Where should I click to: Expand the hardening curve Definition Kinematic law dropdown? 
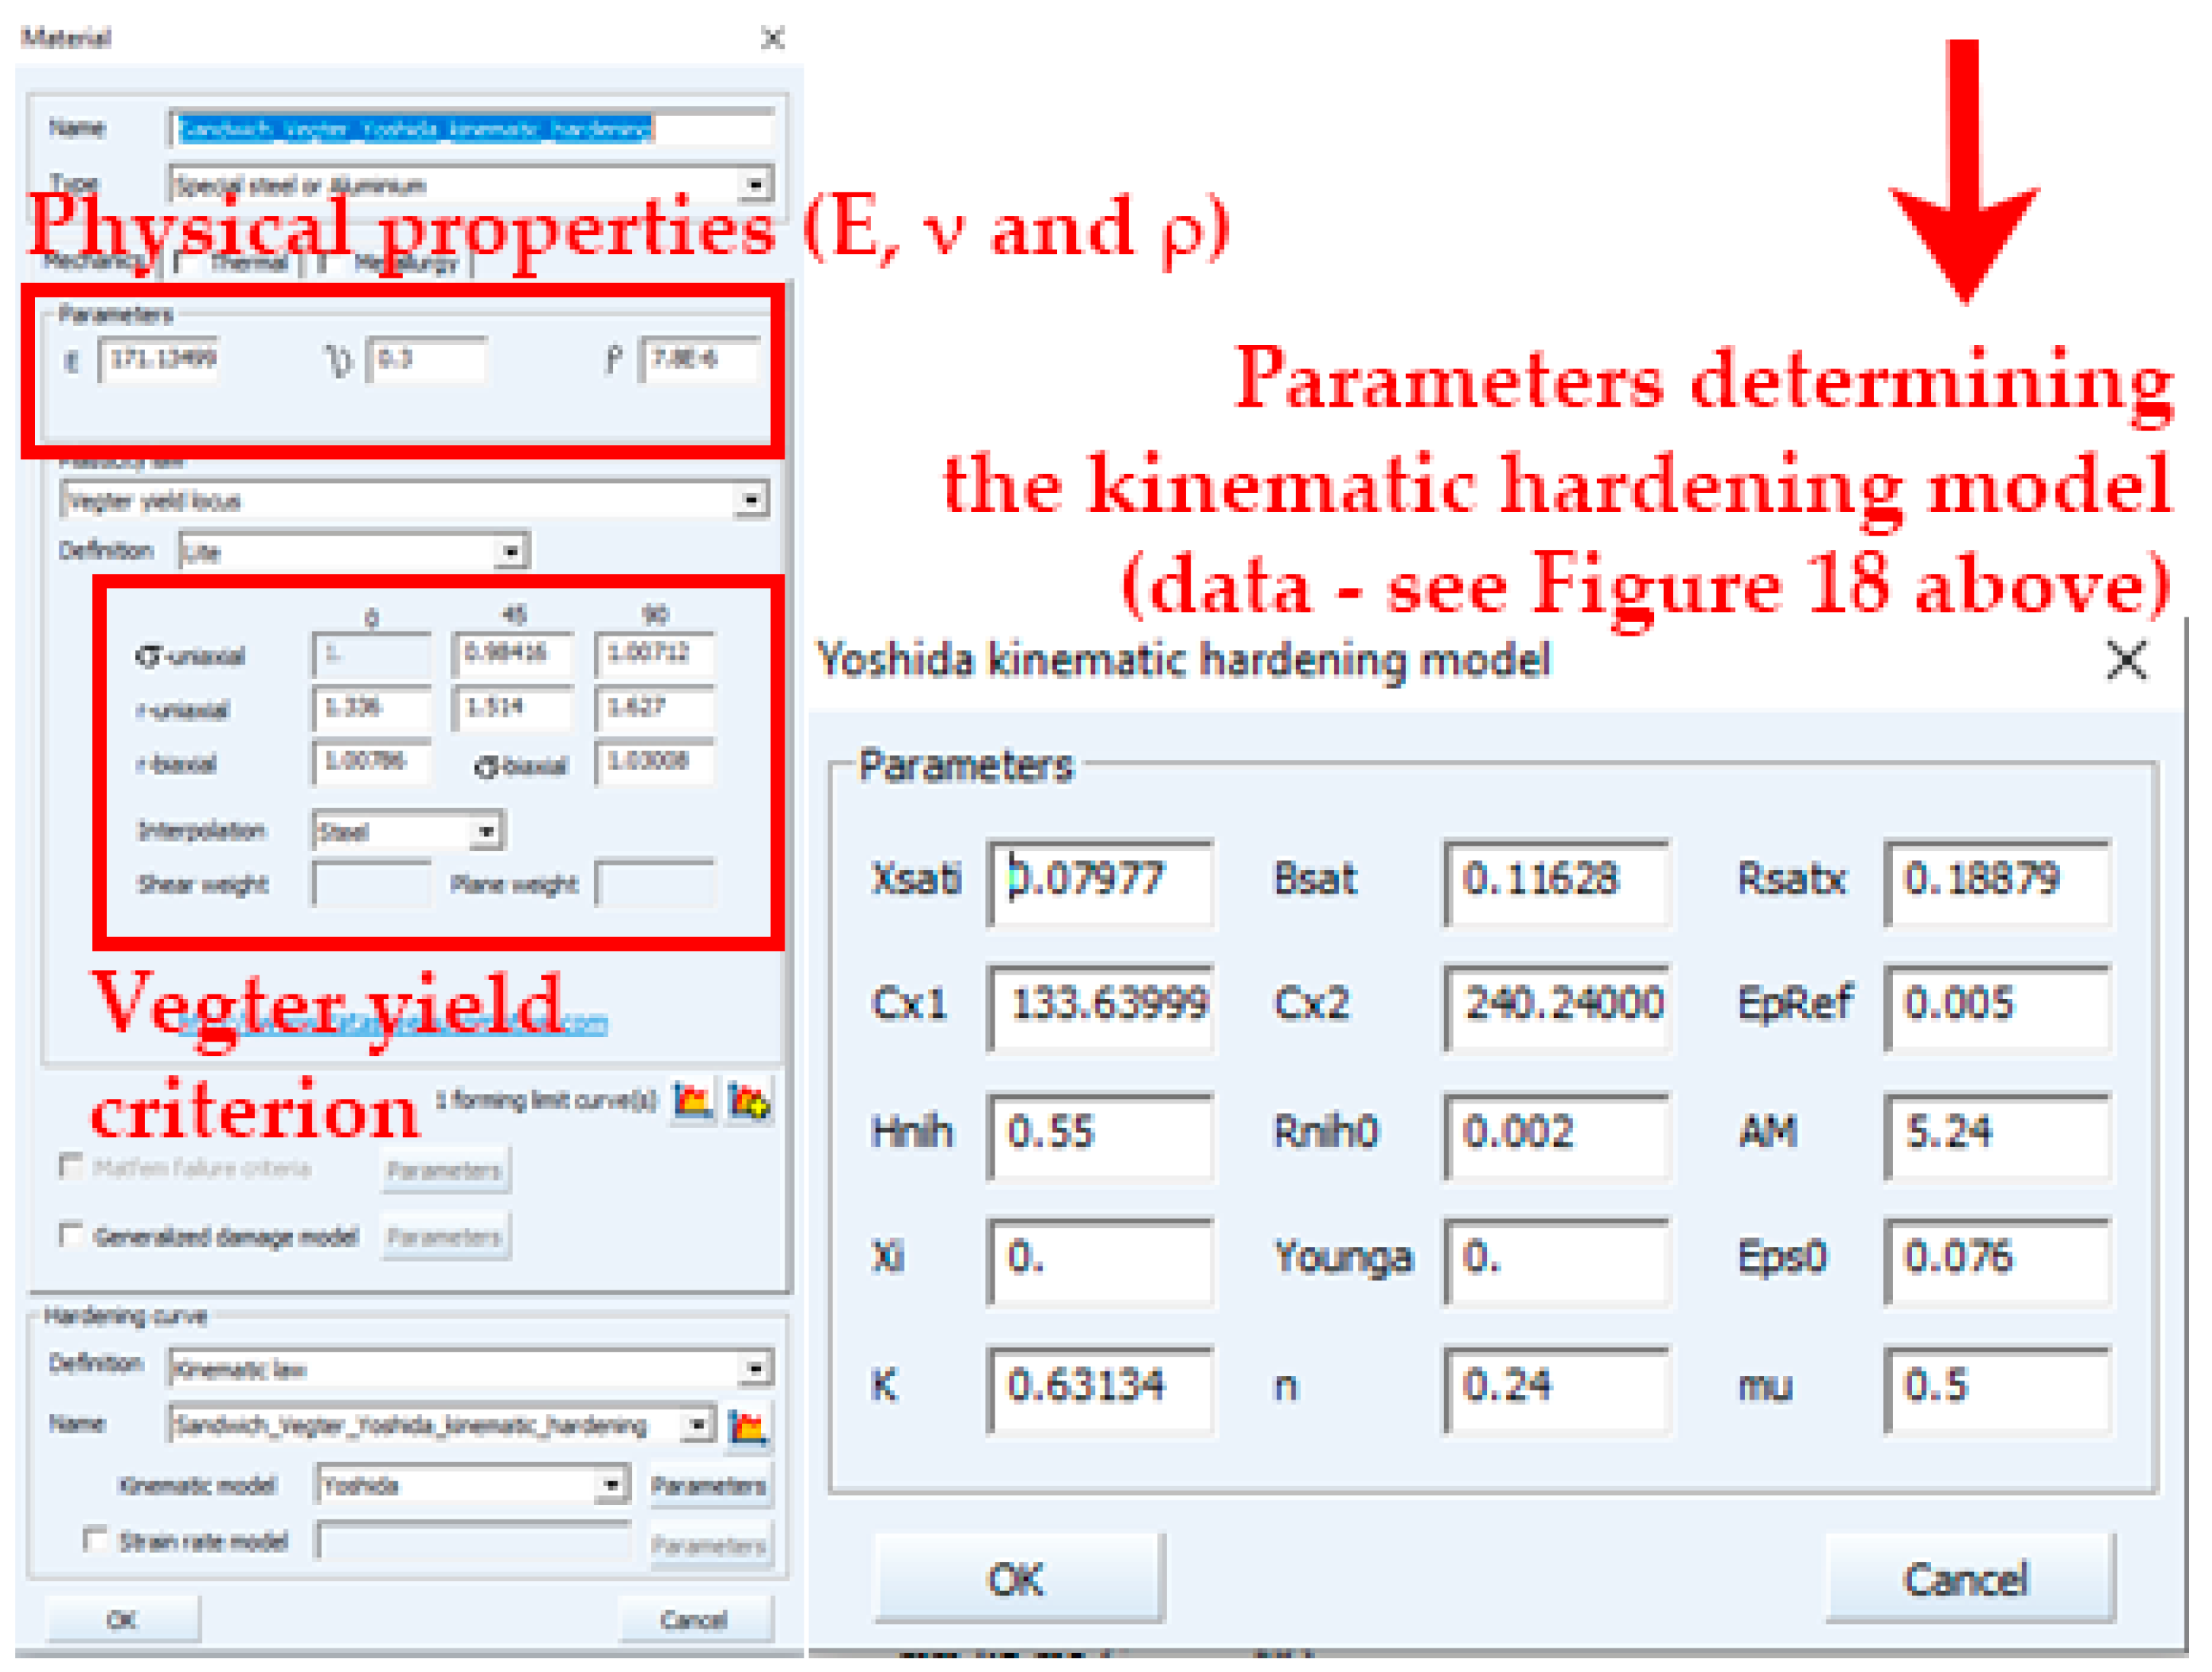pyautogui.click(x=756, y=1368)
